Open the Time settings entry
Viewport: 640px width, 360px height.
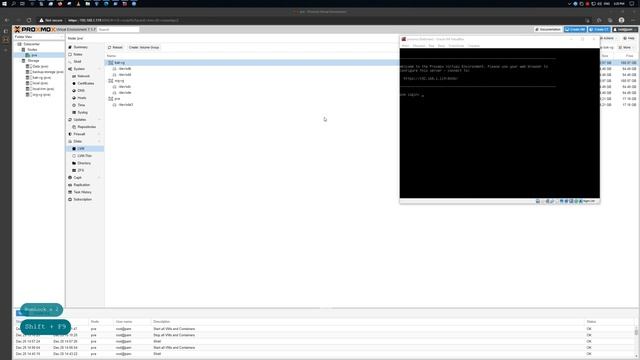coord(81,105)
